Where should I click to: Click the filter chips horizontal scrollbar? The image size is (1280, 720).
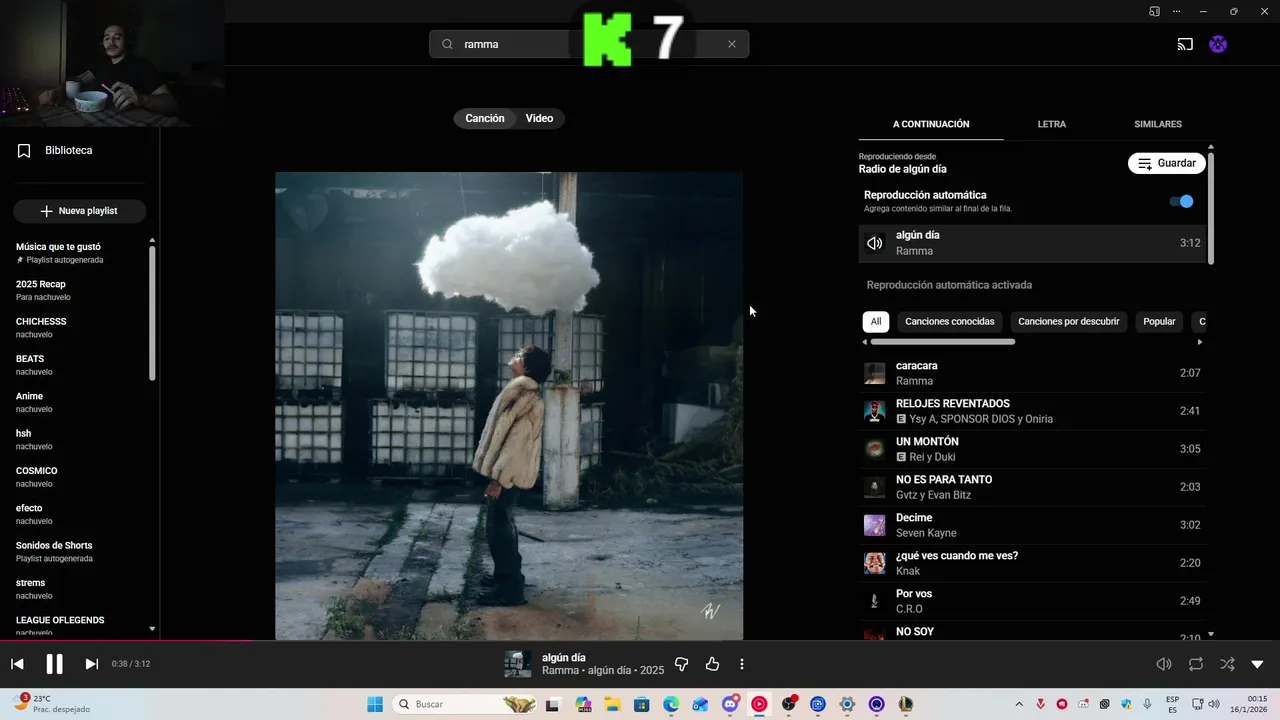click(x=941, y=342)
